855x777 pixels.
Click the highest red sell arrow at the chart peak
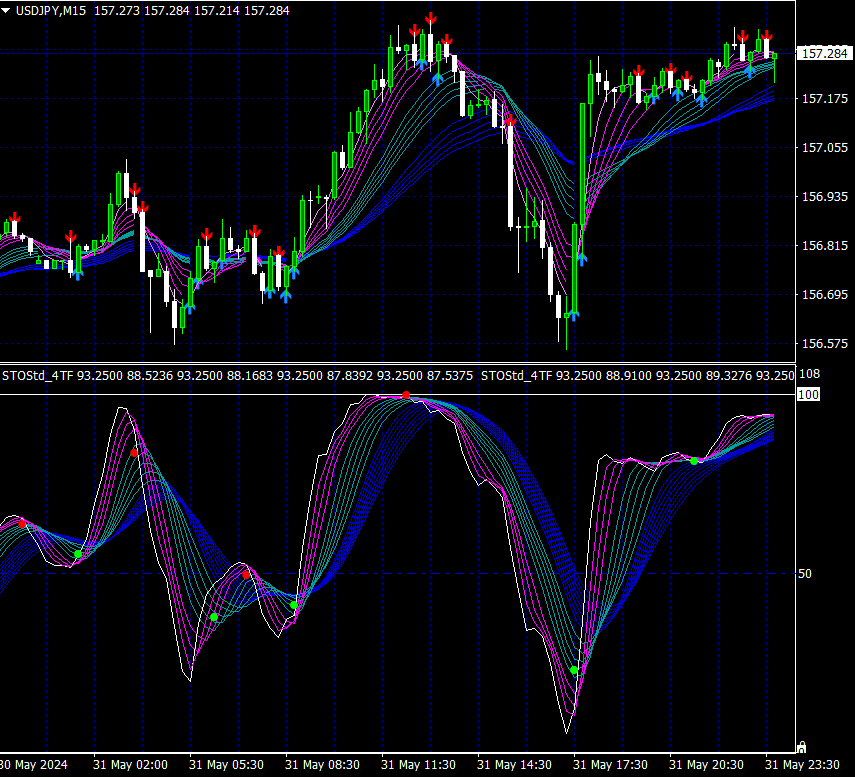[x=431, y=18]
